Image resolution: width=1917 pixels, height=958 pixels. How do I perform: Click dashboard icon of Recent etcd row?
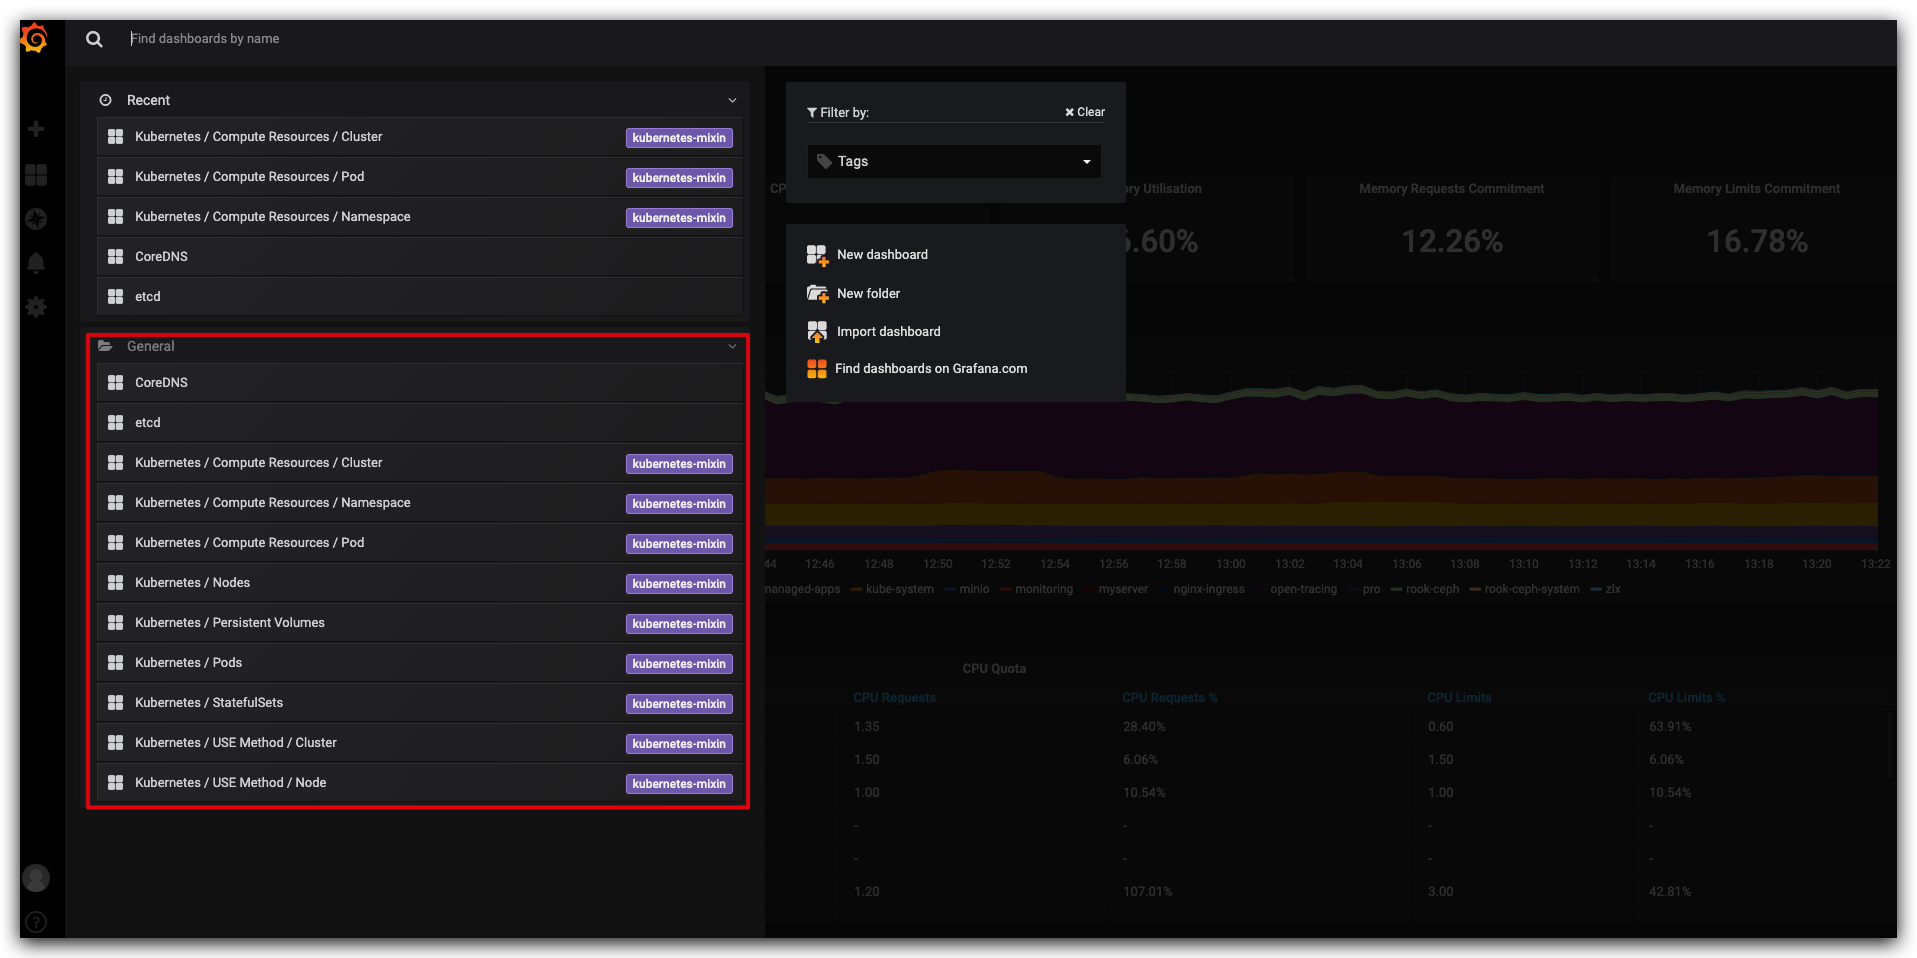coord(115,297)
